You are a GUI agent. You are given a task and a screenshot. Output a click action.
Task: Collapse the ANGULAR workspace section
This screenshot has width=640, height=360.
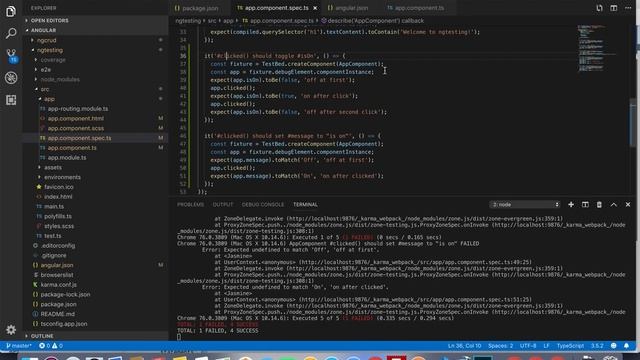[x=96, y=30]
